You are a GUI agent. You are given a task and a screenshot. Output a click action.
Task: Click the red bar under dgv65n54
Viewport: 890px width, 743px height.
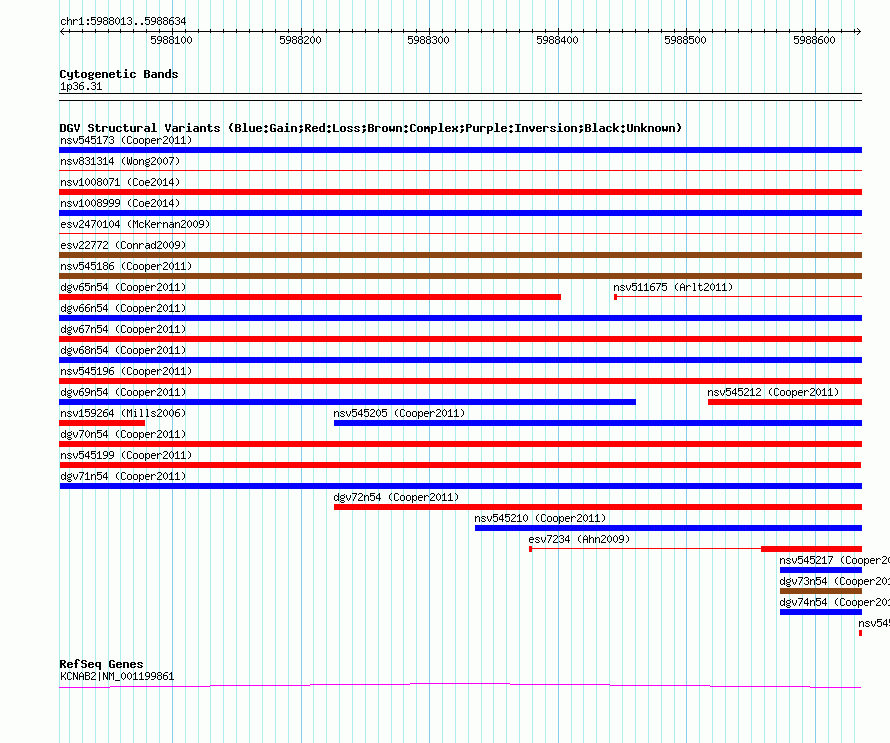pyautogui.click(x=310, y=297)
